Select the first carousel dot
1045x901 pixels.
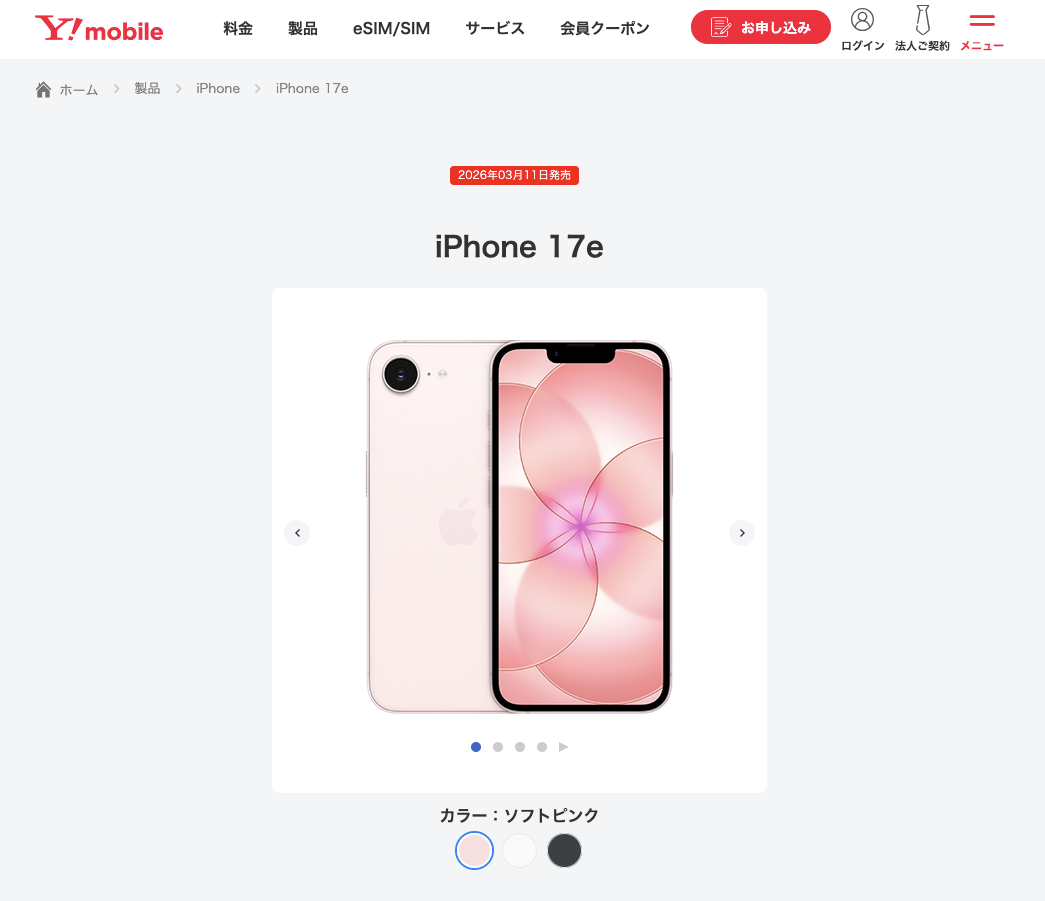[x=476, y=747]
